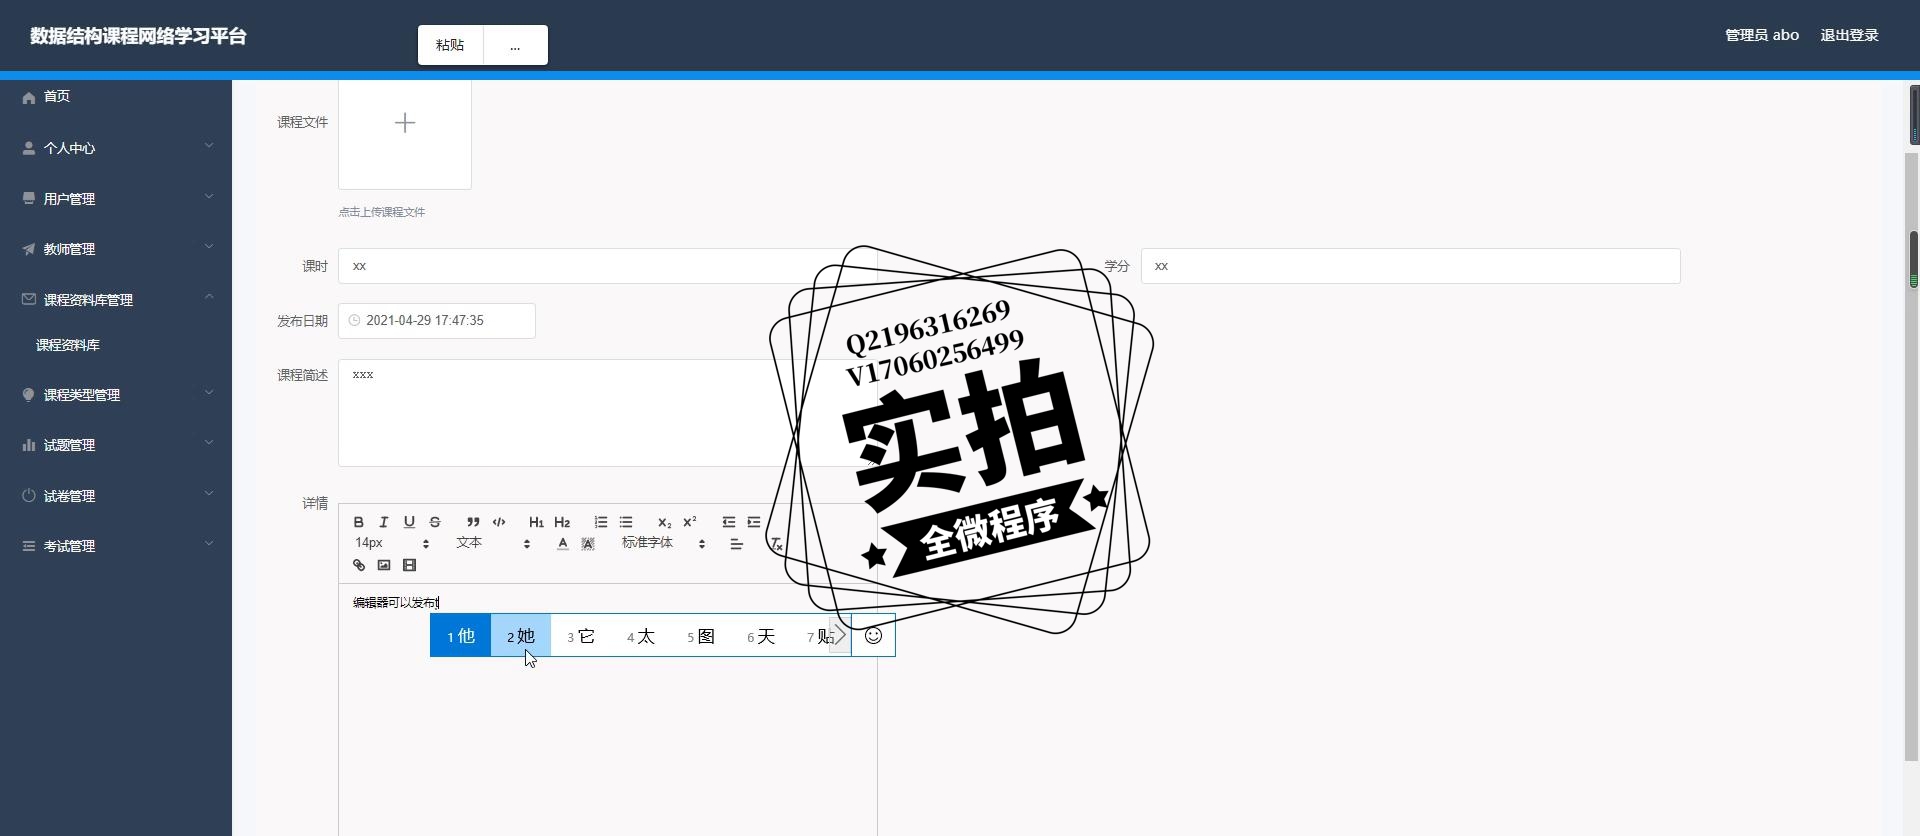This screenshot has width=1920, height=836.
Task: Open the text color picker
Action: 562,544
